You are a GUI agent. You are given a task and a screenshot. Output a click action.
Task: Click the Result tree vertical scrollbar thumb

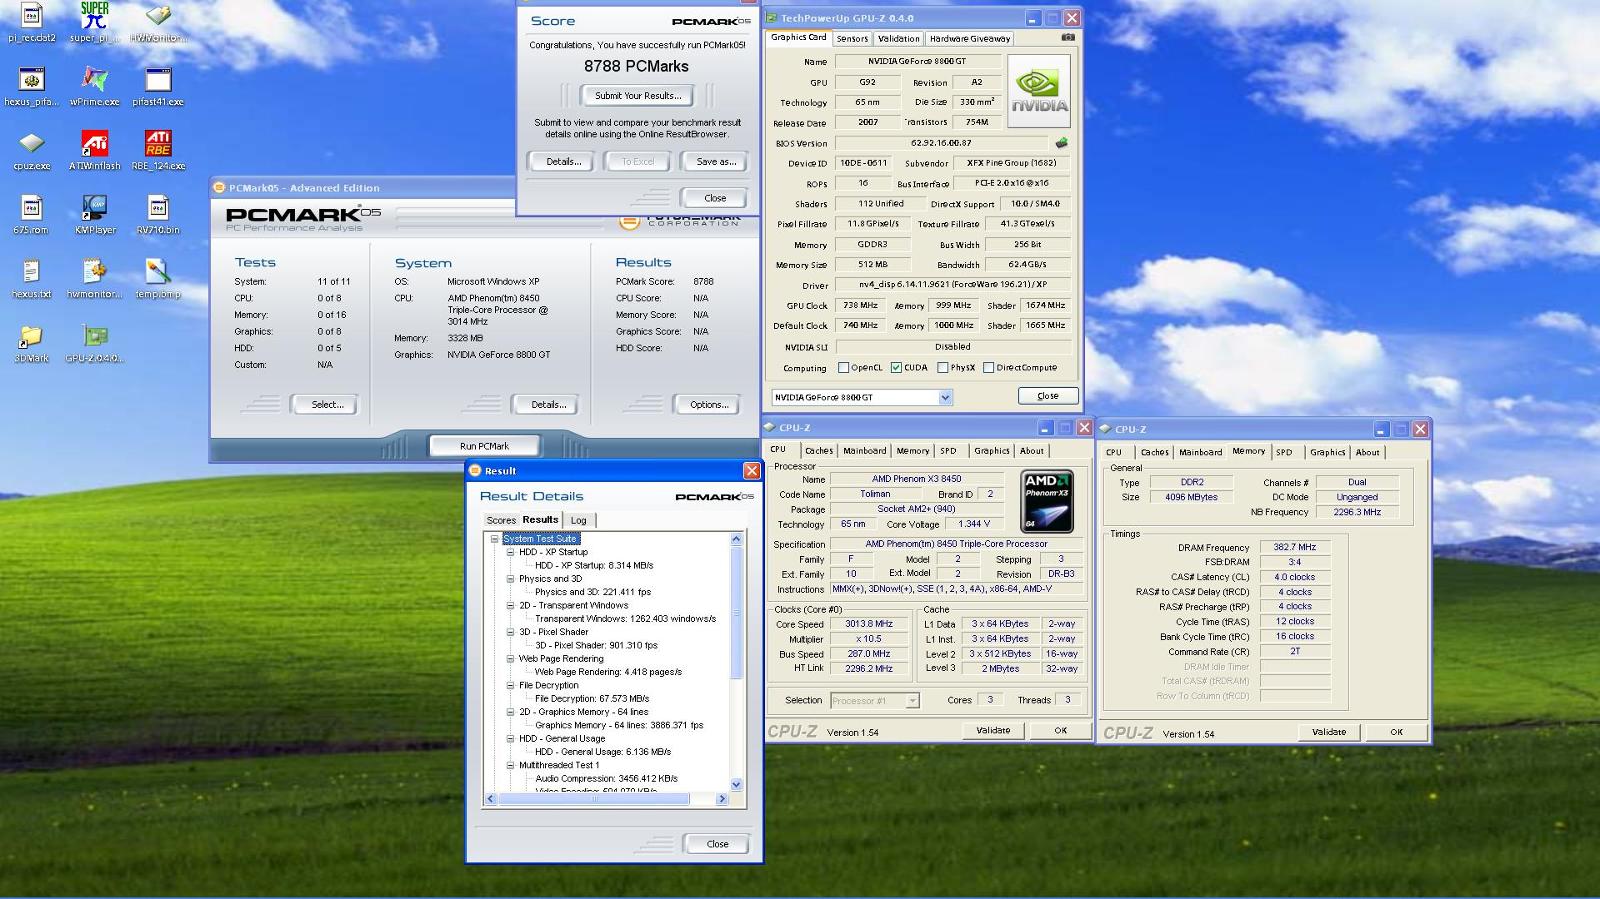coord(736,612)
